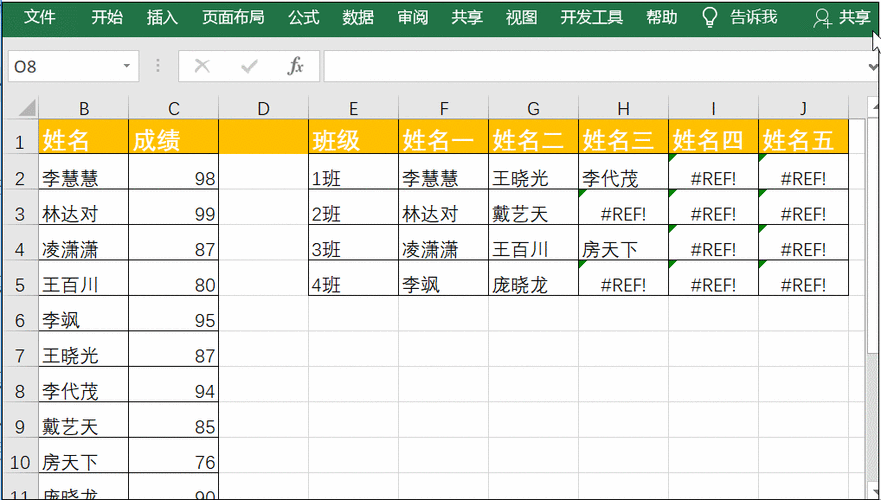This screenshot has height=500, width=881.
Task: Open the Insert Function fx icon
Action: point(296,66)
